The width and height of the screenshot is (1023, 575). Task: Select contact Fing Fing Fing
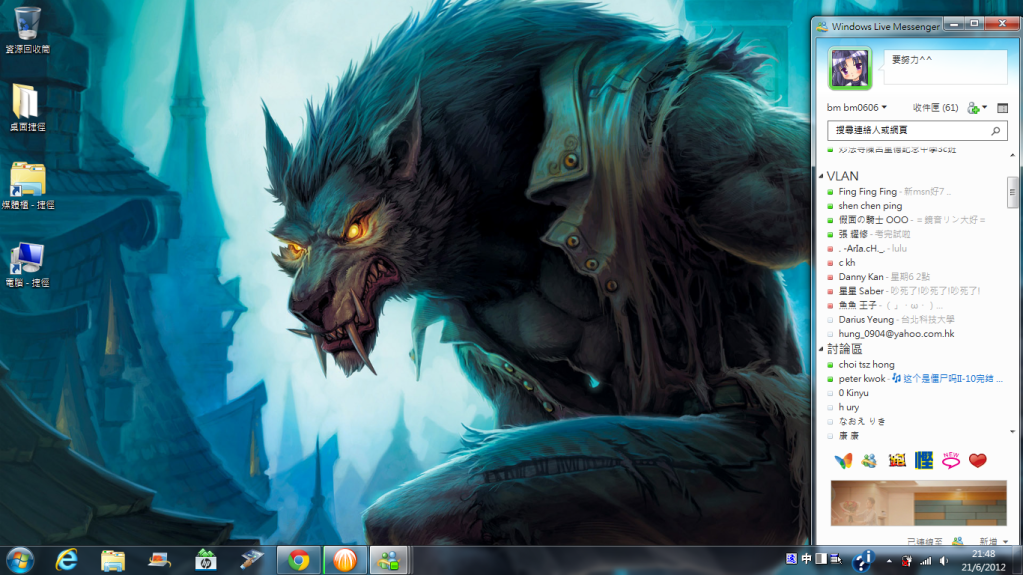867,191
